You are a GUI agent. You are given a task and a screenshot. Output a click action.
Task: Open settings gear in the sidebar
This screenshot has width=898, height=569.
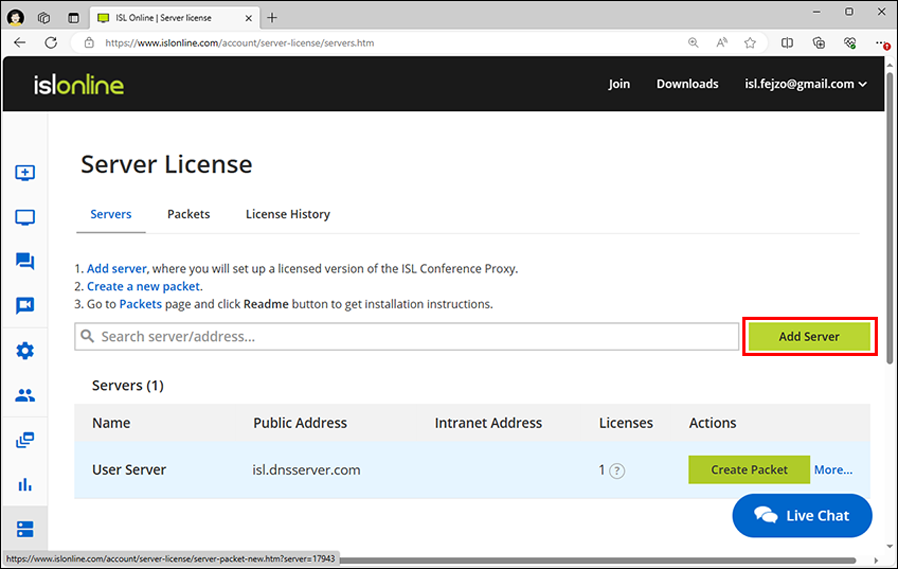[25, 351]
